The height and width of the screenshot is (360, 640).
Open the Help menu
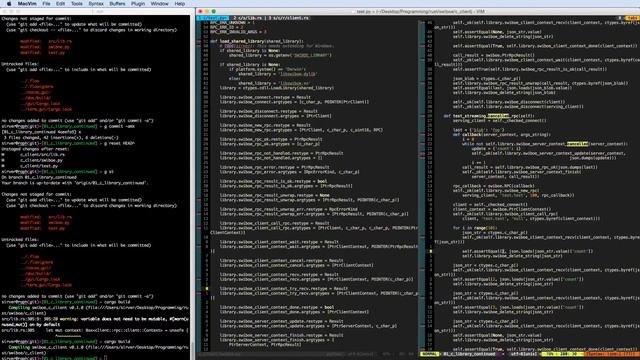(180, 4)
